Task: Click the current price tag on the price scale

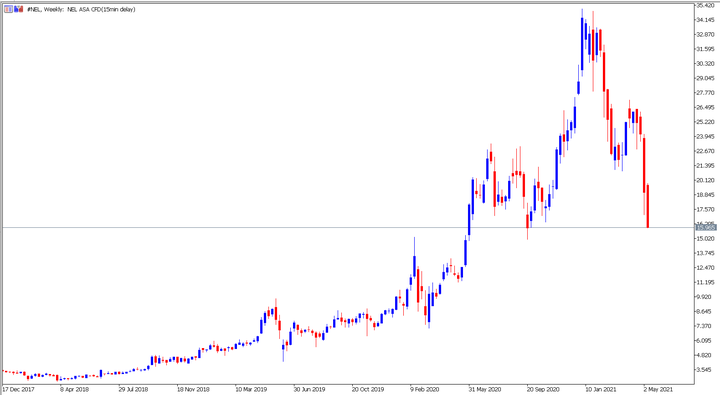Action: coord(707,227)
